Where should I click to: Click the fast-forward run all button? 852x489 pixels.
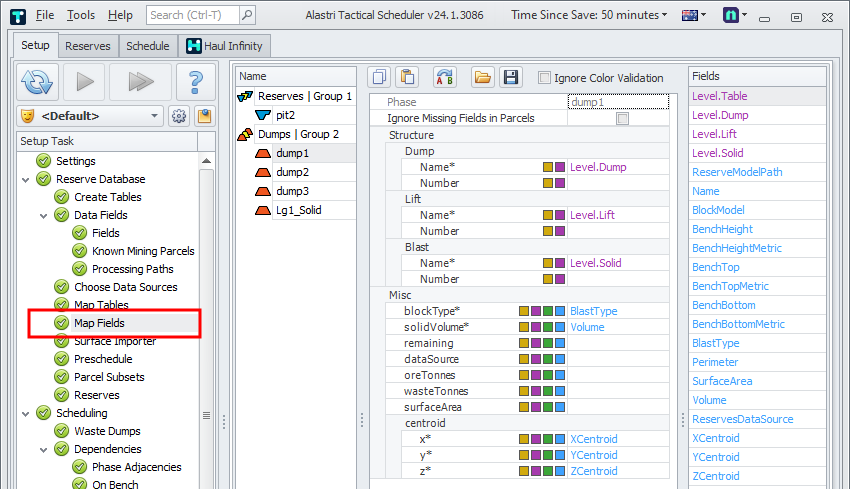click(x=139, y=82)
